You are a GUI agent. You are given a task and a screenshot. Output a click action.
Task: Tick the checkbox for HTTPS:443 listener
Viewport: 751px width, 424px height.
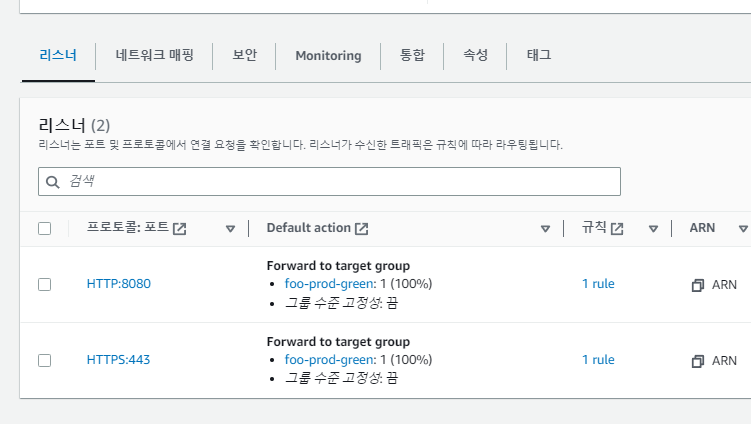click(x=44, y=360)
